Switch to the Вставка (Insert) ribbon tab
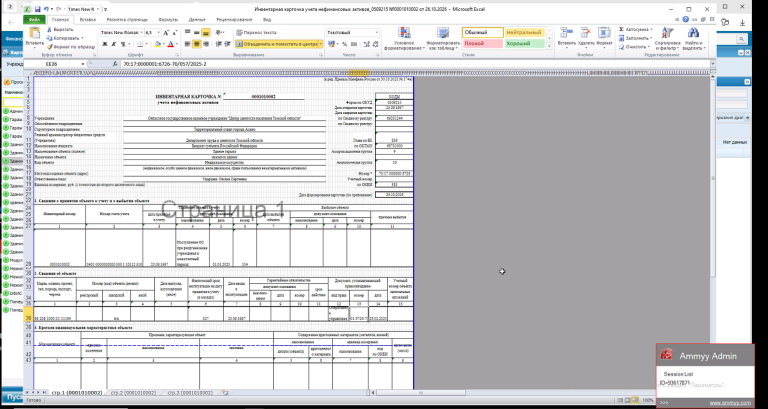This screenshot has width=768, height=409. pyautogui.click(x=88, y=20)
